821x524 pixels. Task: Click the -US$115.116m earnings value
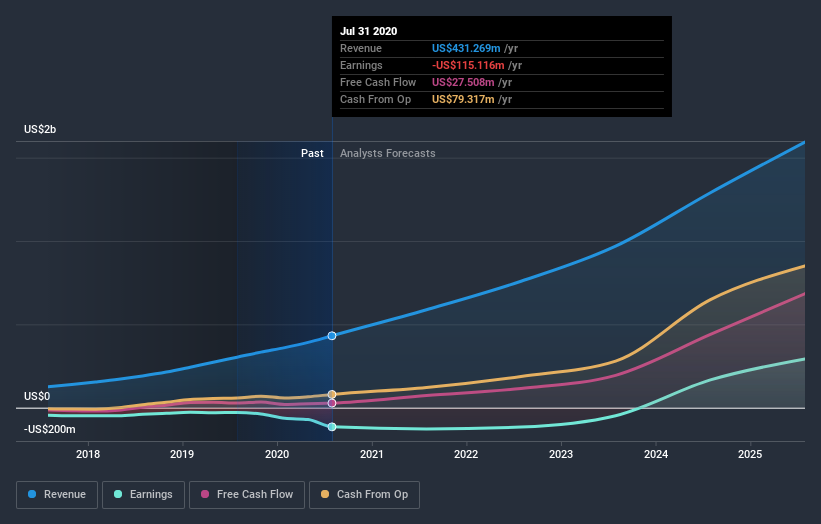point(468,65)
